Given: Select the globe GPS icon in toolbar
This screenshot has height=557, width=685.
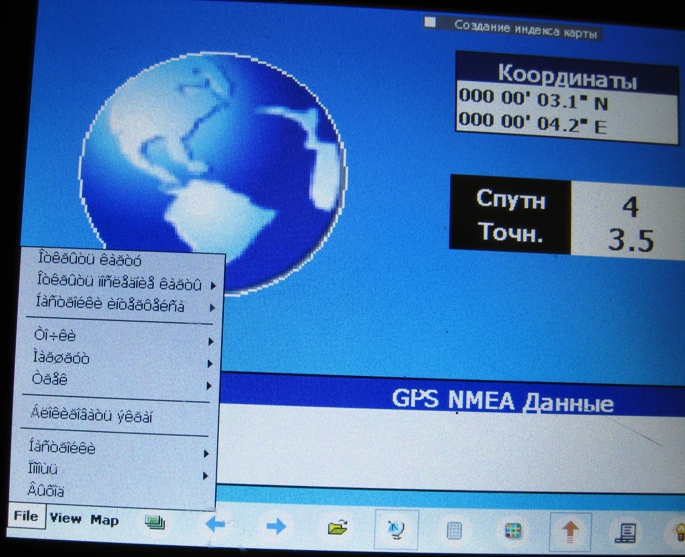Looking at the screenshot, I should point(394,527).
